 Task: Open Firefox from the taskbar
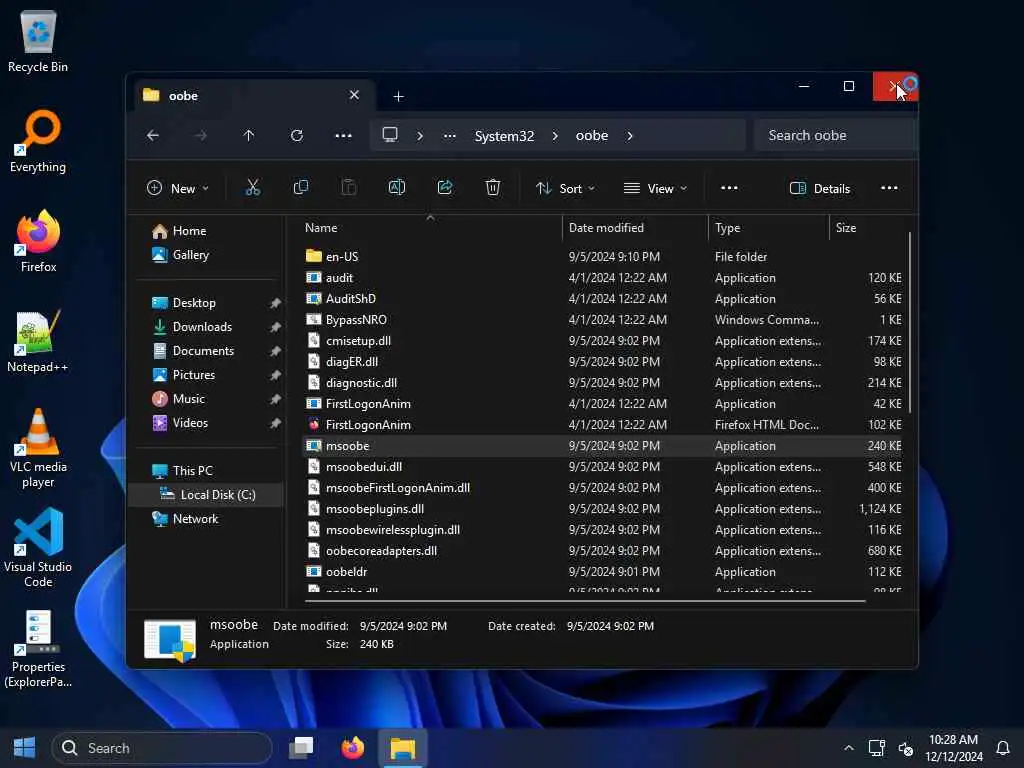(x=353, y=748)
